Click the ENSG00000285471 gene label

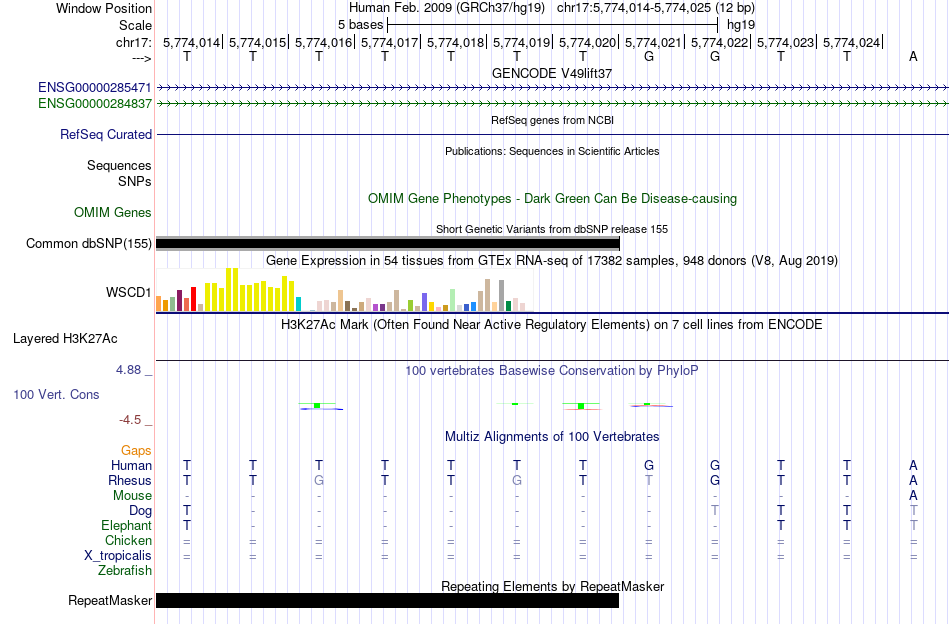(x=95, y=88)
